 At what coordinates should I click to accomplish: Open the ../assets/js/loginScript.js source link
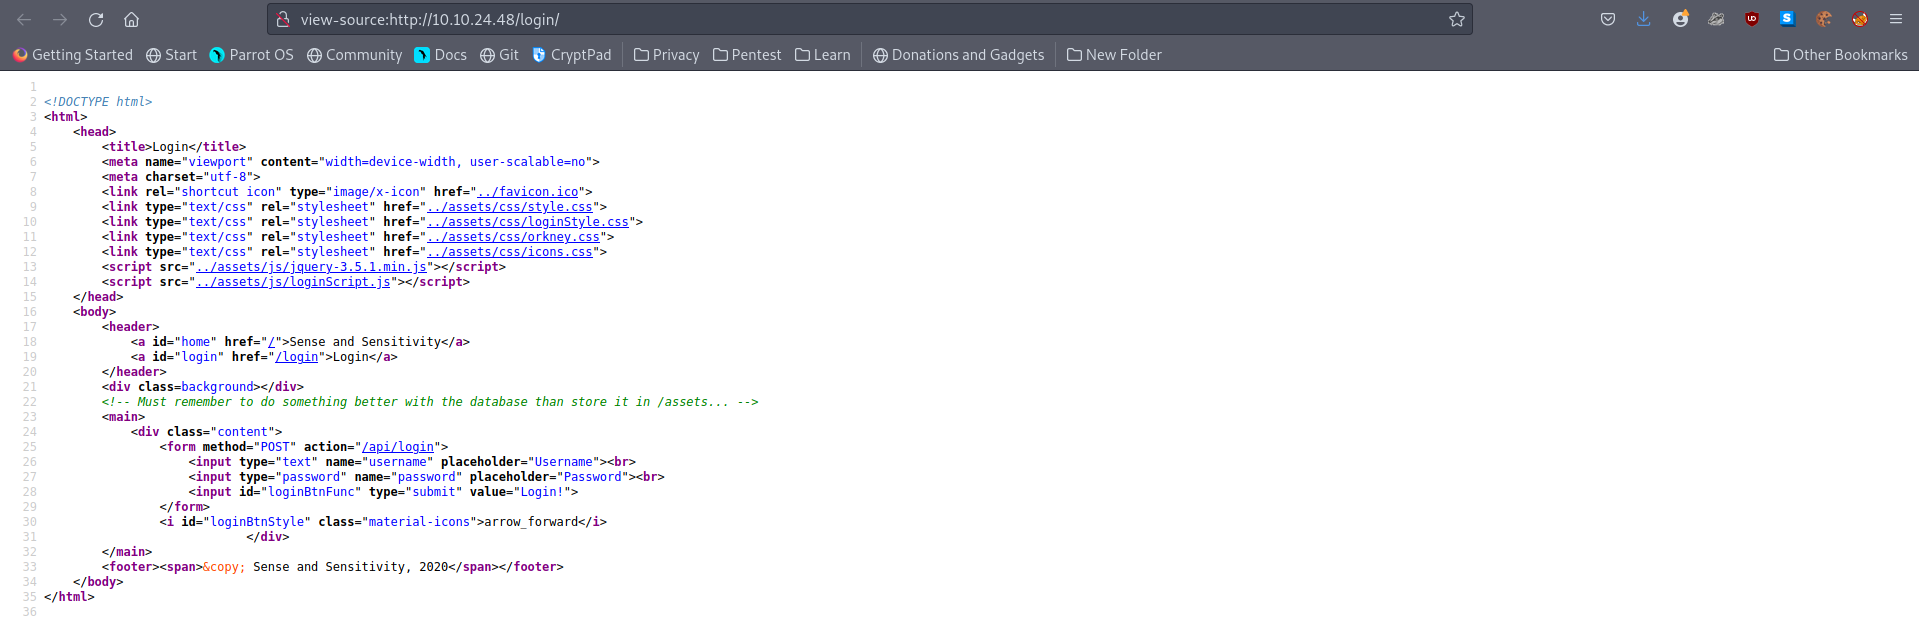[x=293, y=282]
